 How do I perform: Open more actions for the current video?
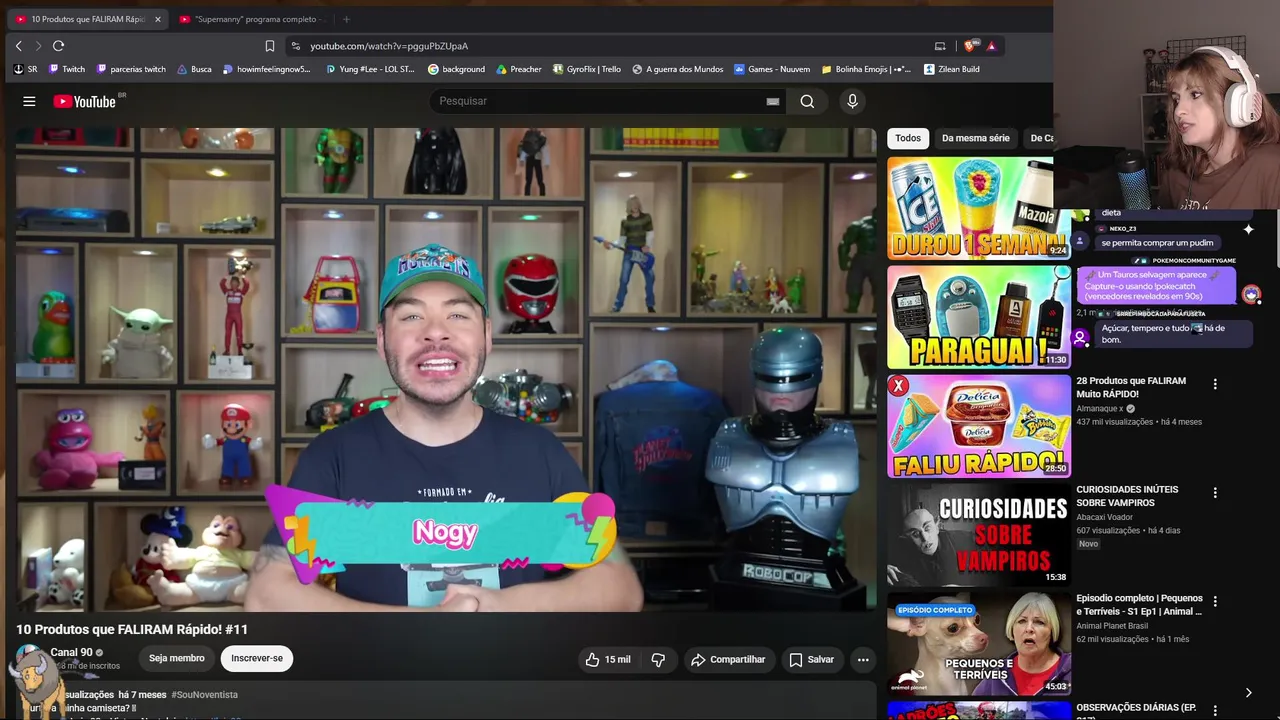pyautogui.click(x=863, y=659)
